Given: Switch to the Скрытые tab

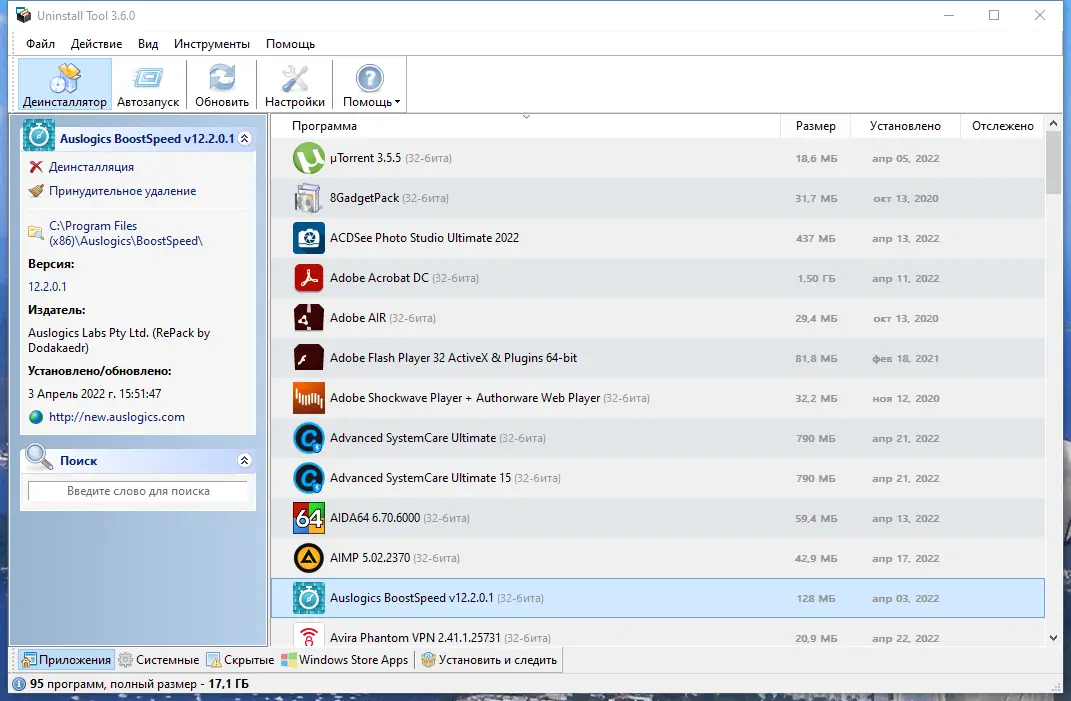Looking at the screenshot, I should [x=240, y=660].
